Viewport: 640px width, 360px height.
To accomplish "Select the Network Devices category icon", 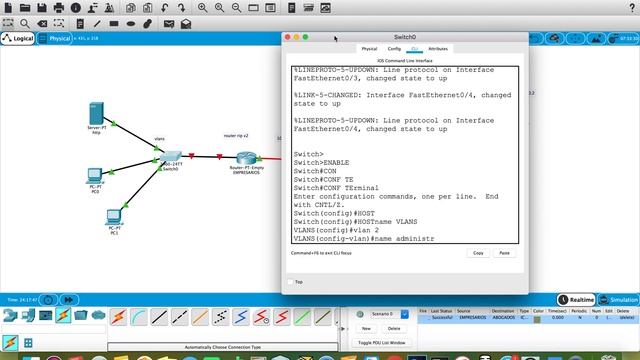I will pyautogui.click(x=10, y=315).
